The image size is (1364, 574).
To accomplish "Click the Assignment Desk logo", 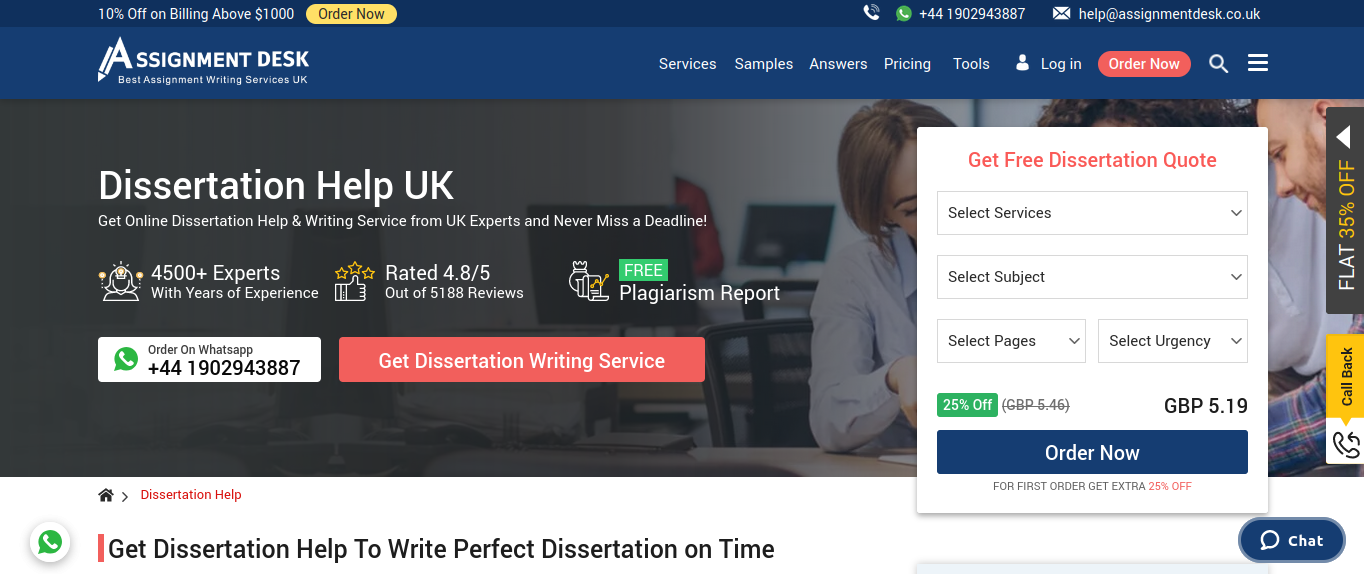I will 203,61.
